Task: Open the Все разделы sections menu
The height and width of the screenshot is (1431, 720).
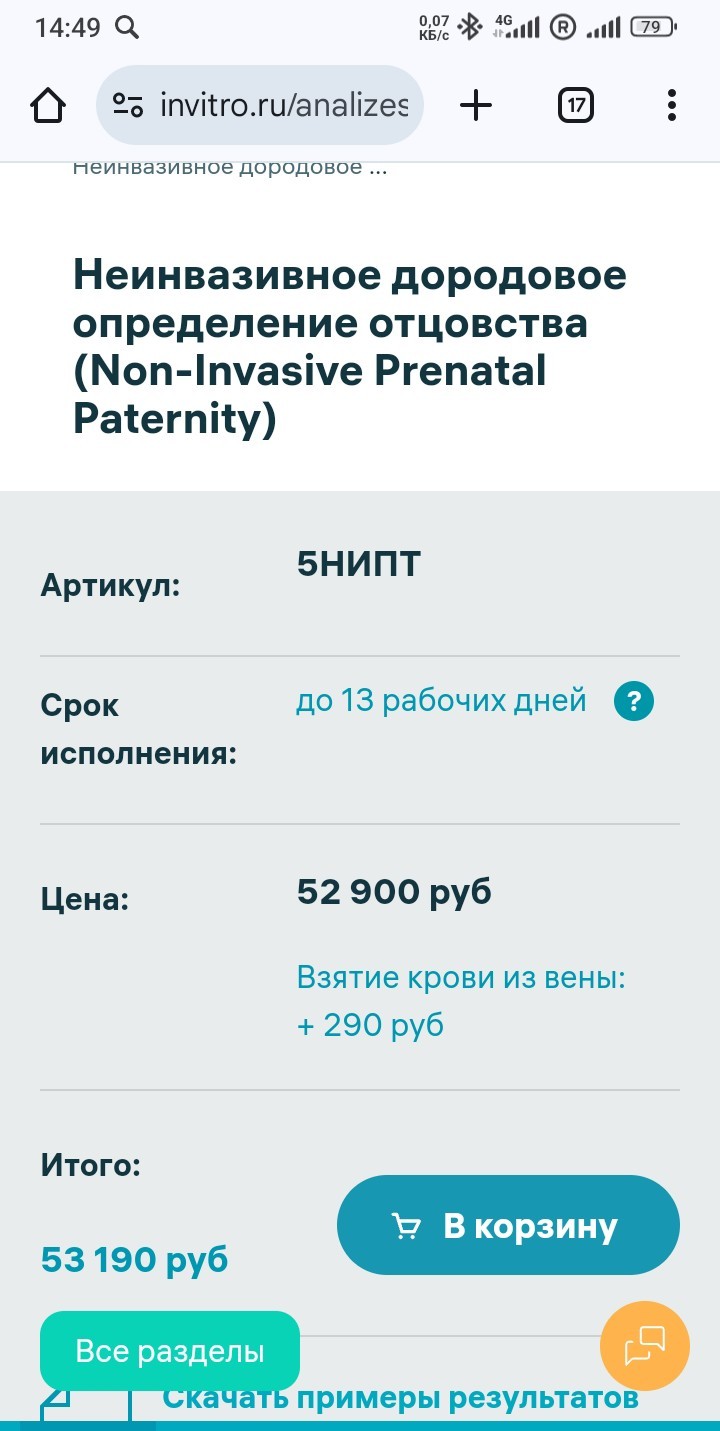Action: tap(170, 1351)
